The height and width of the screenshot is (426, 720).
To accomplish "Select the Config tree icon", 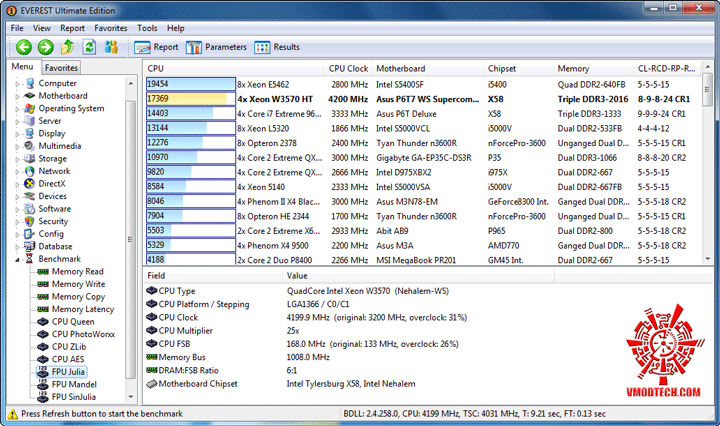I will 30,234.
